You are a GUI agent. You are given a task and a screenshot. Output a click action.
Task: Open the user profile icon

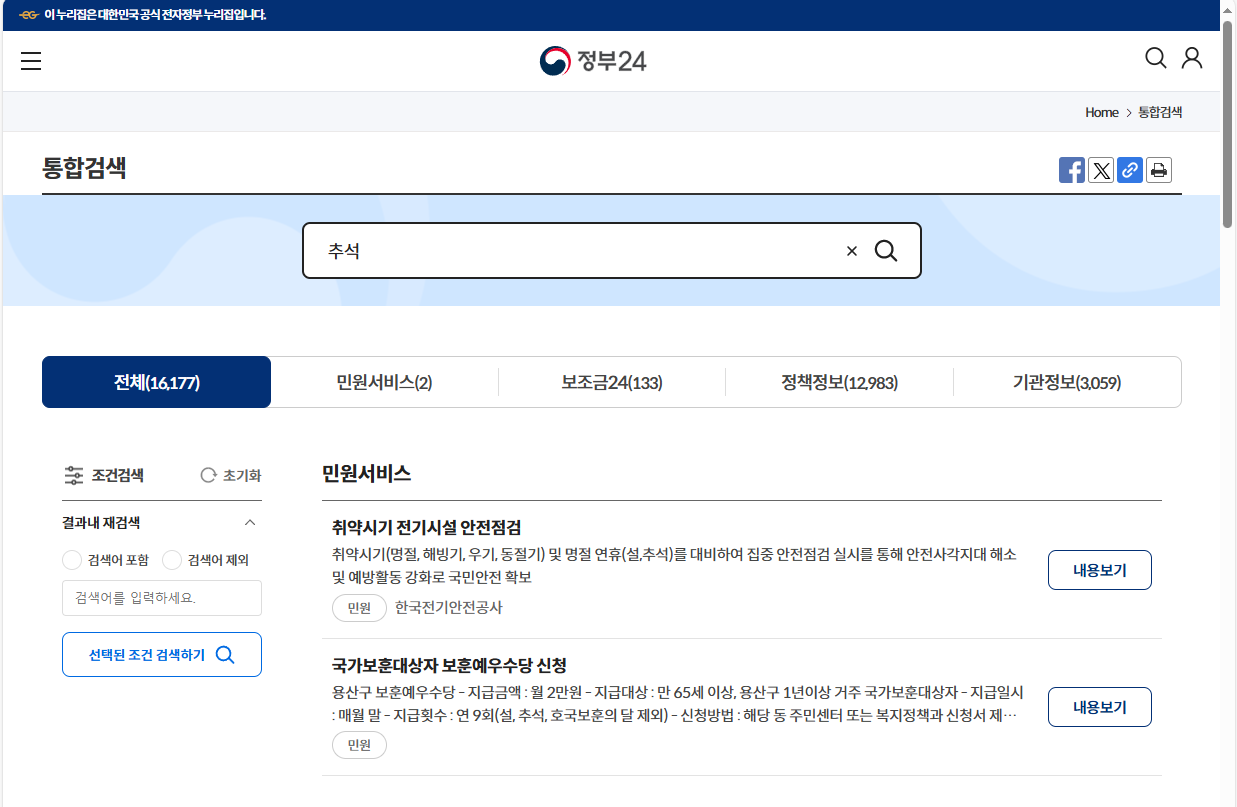(x=1191, y=58)
